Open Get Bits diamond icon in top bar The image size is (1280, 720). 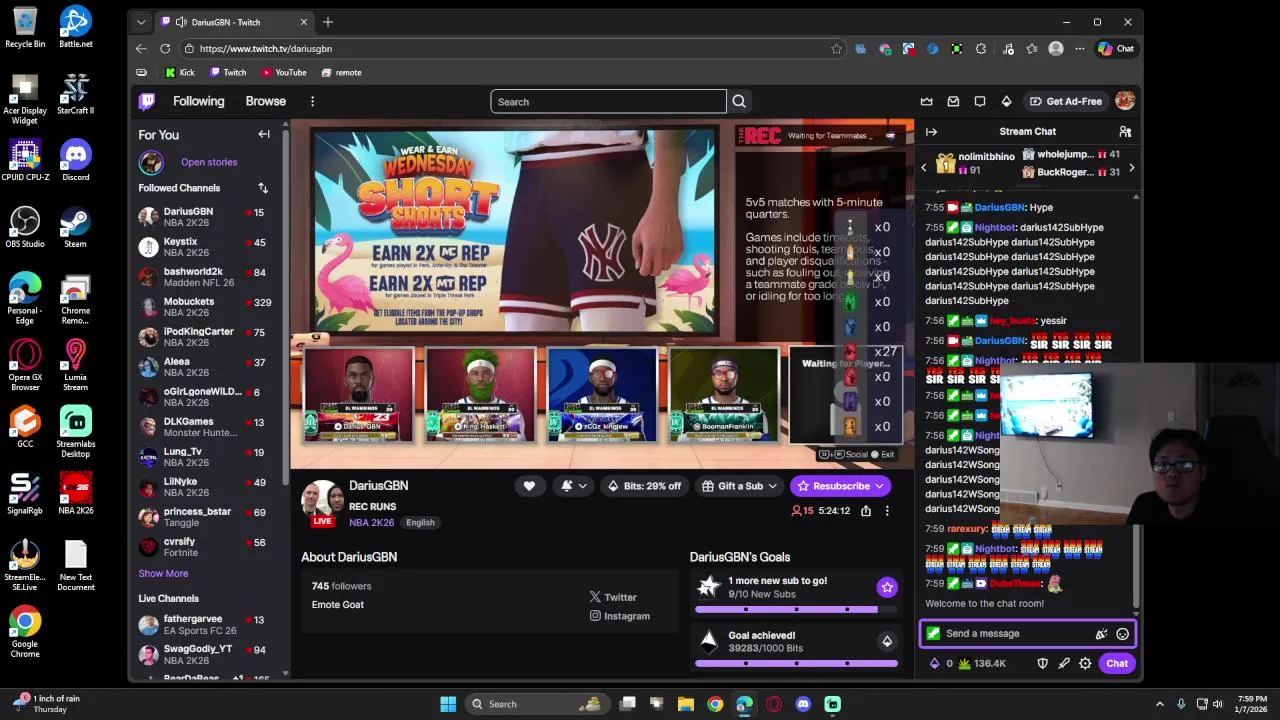coord(1006,101)
